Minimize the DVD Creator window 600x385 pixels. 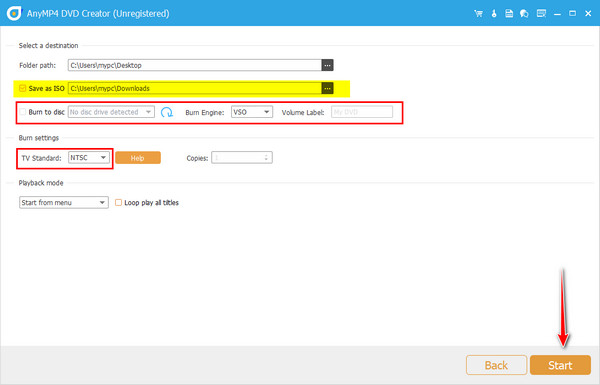pos(557,14)
